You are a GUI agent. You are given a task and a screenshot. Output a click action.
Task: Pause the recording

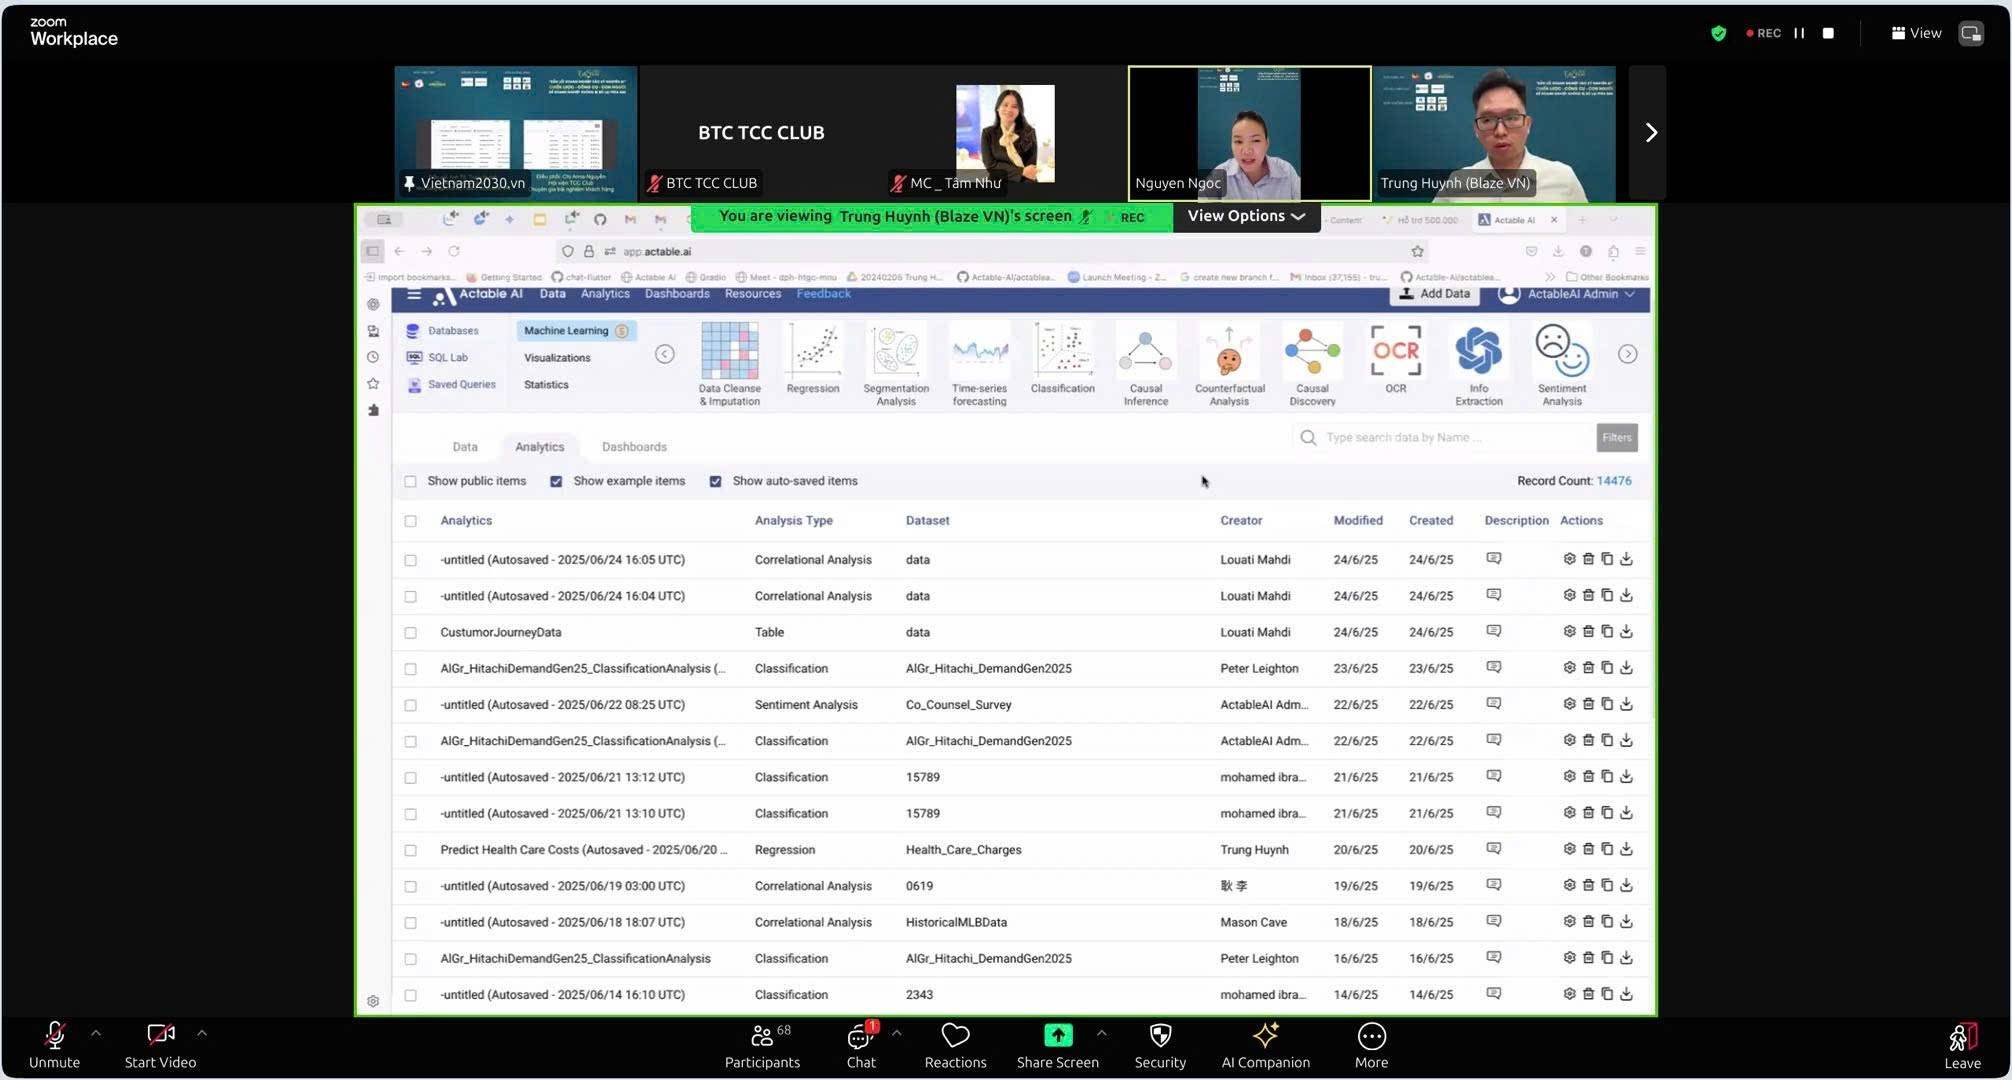pos(1799,33)
